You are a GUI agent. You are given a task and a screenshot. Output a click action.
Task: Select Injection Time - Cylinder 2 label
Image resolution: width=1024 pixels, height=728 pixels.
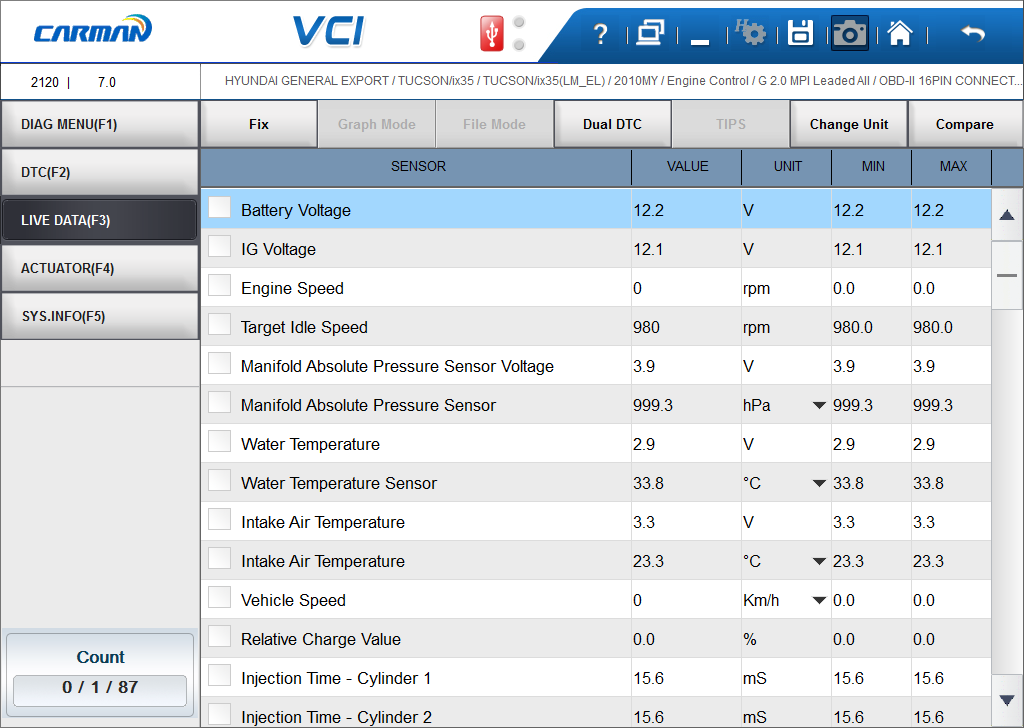[x=336, y=718]
